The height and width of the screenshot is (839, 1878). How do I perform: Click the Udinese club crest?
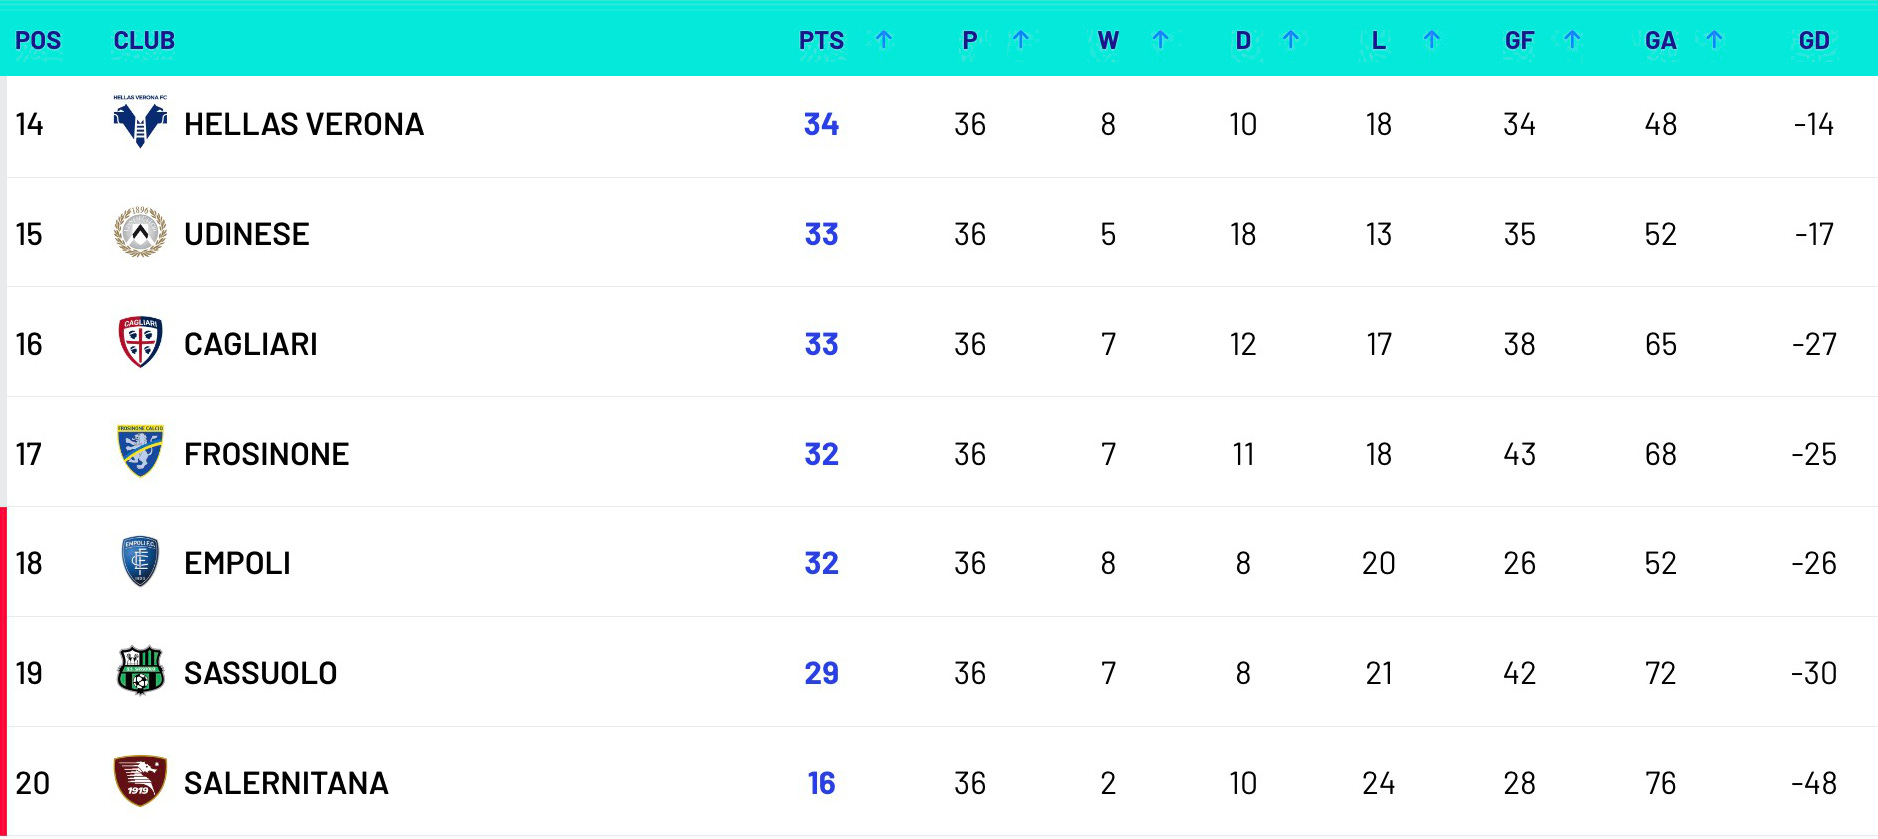click(x=140, y=233)
